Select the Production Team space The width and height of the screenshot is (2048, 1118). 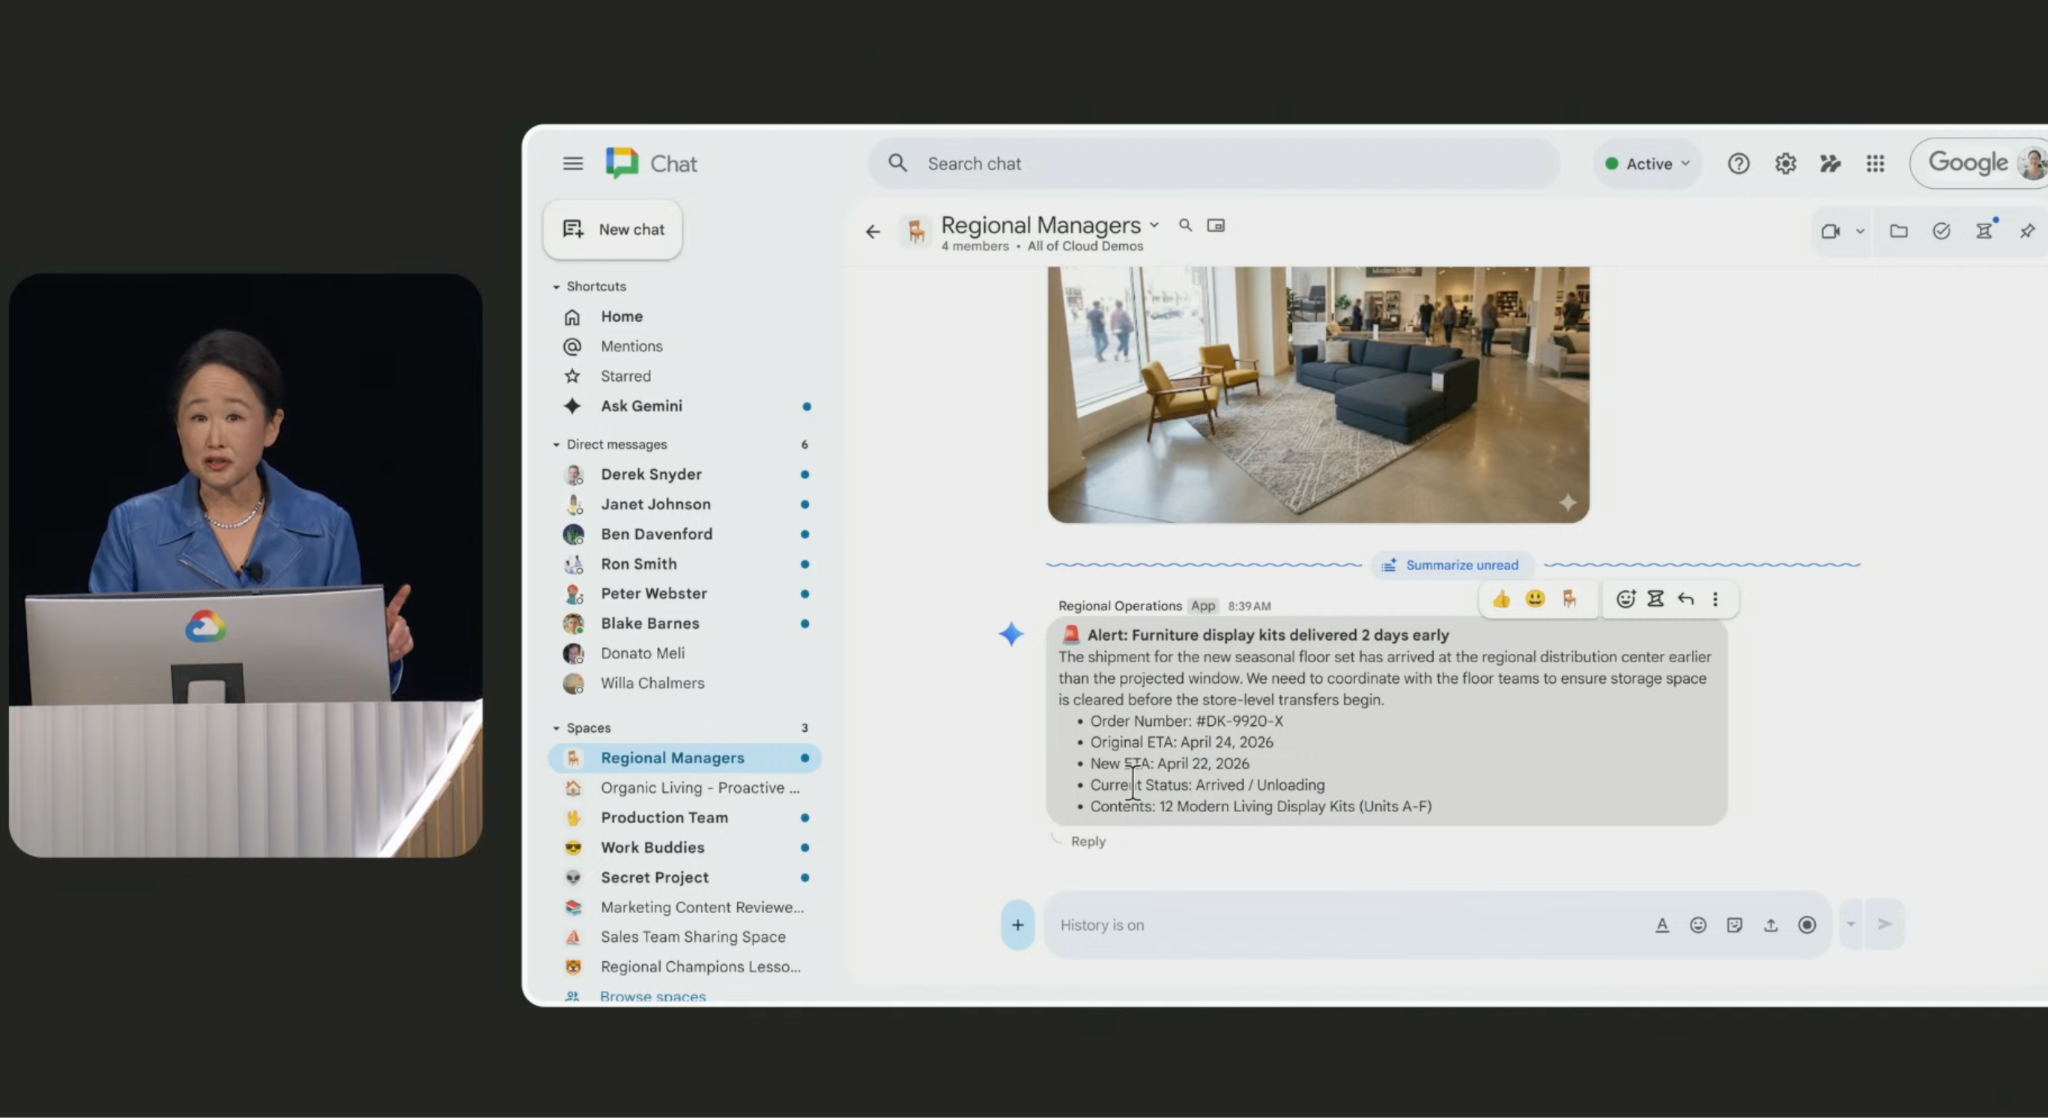[664, 817]
